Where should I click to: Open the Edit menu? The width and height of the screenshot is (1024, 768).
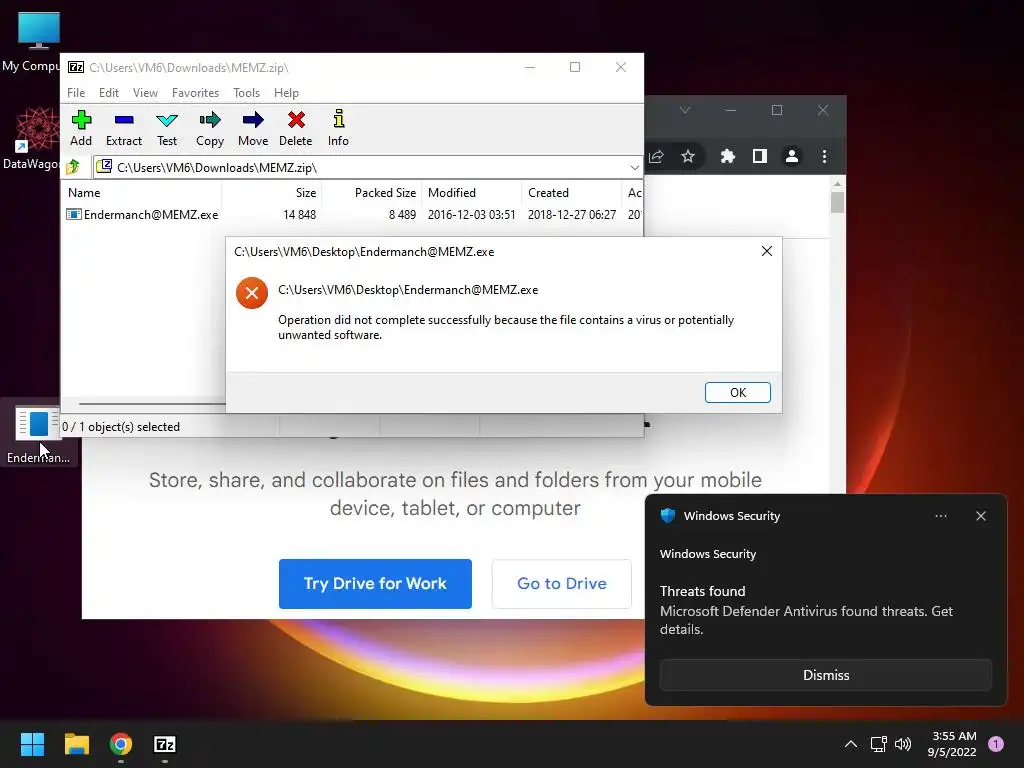pos(109,93)
